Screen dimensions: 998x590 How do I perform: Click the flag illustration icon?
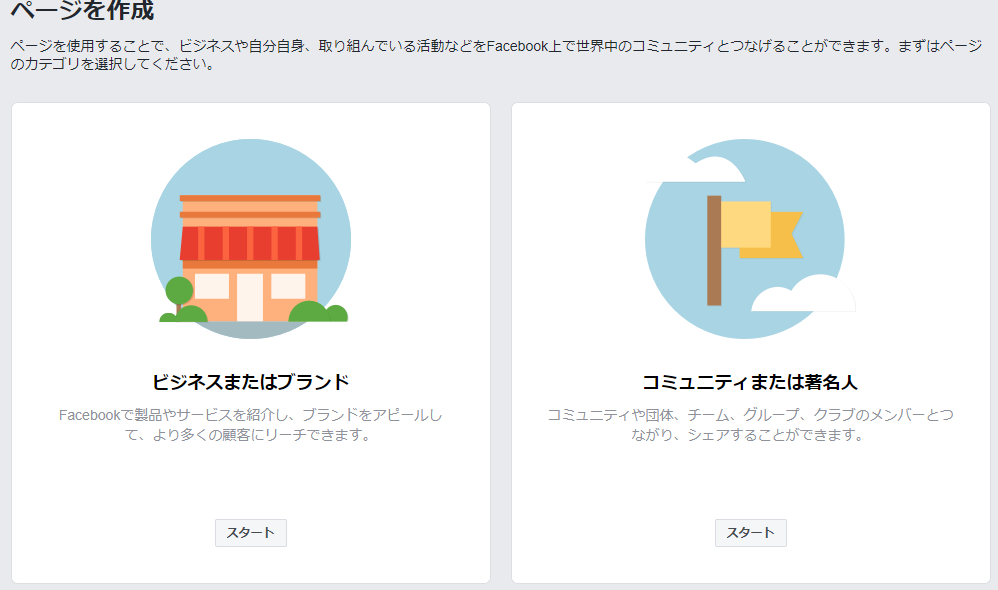(x=750, y=239)
